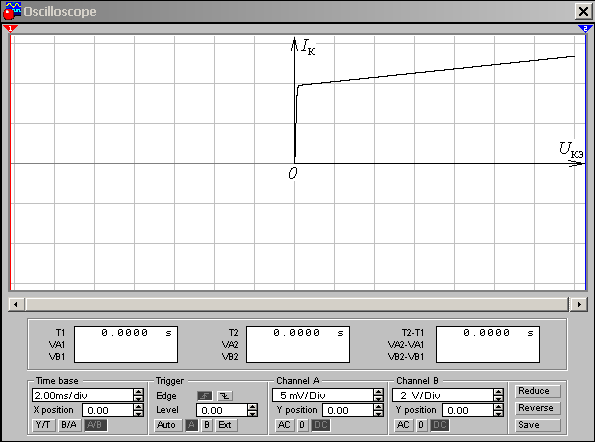Set Channel A coupling to AC
The height and width of the screenshot is (443, 595).
click(x=284, y=425)
